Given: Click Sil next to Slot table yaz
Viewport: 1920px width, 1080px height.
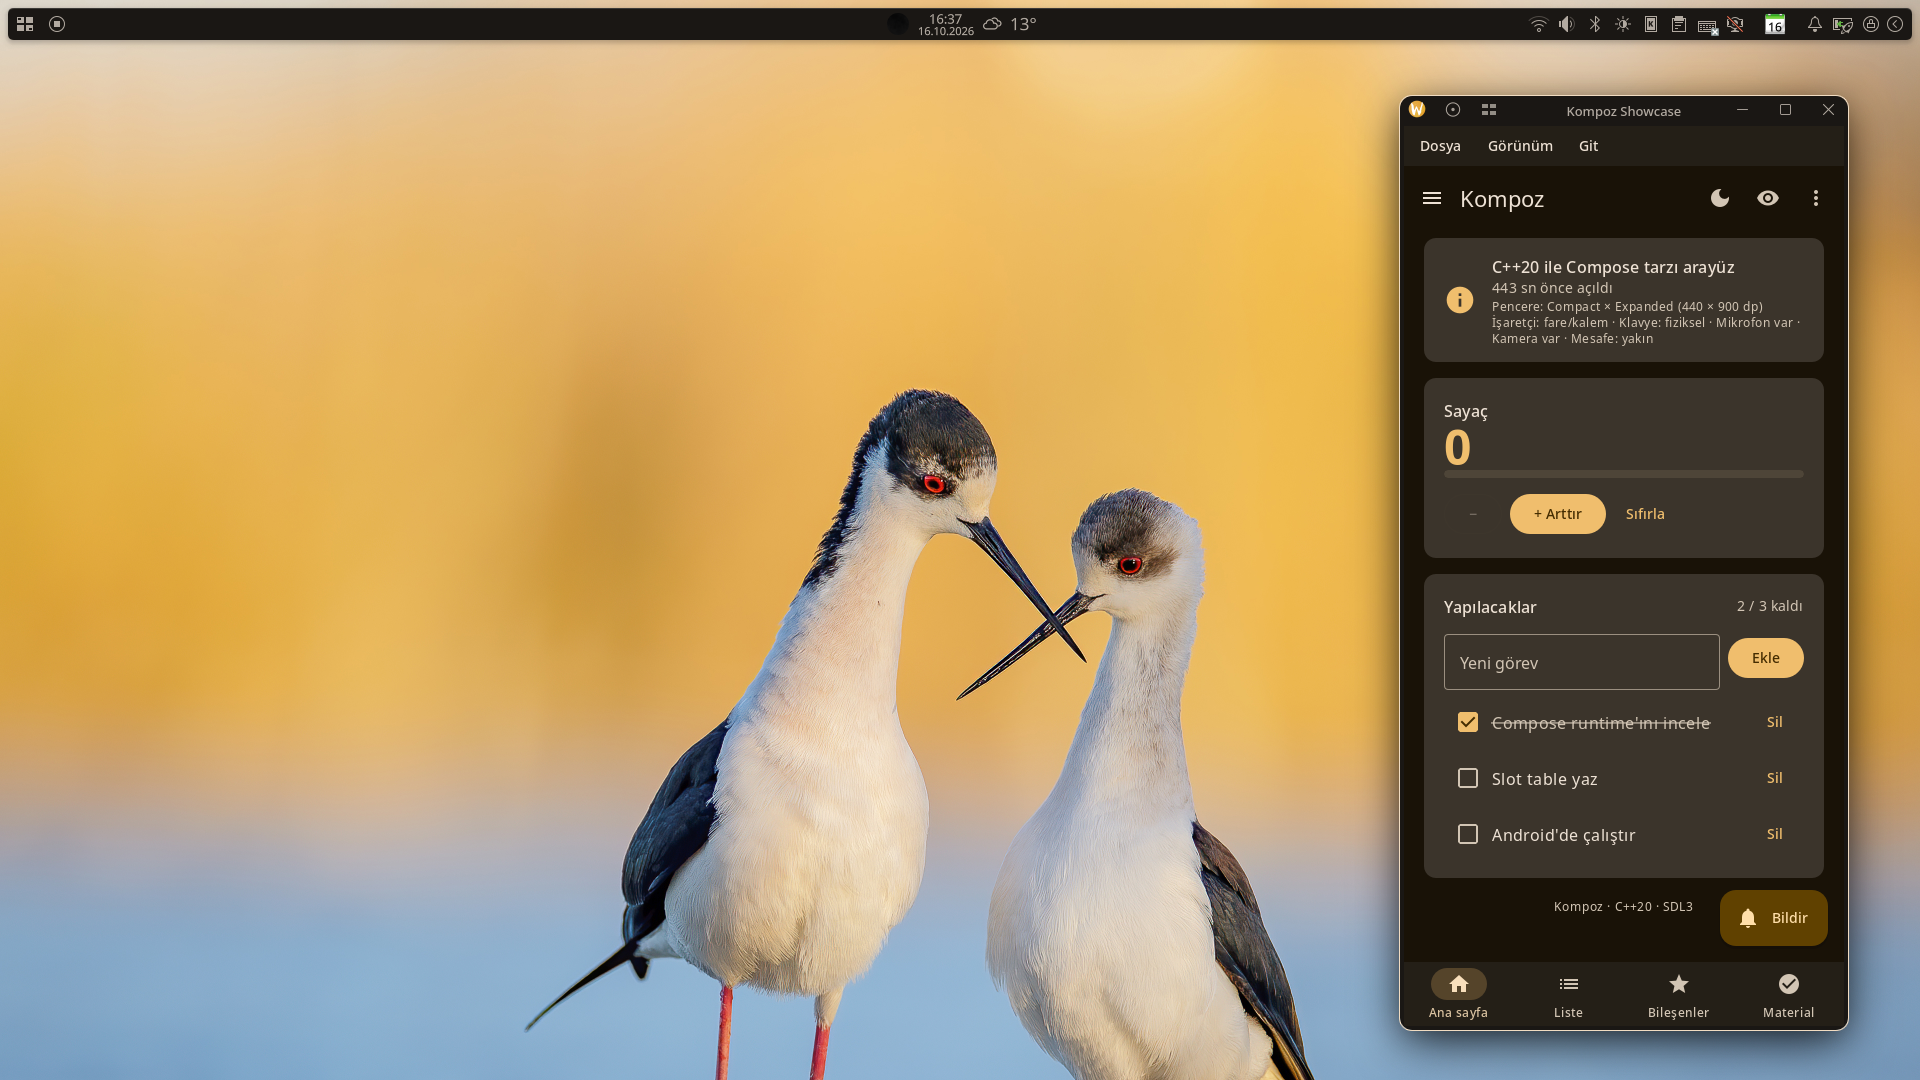Looking at the screenshot, I should 1775,778.
